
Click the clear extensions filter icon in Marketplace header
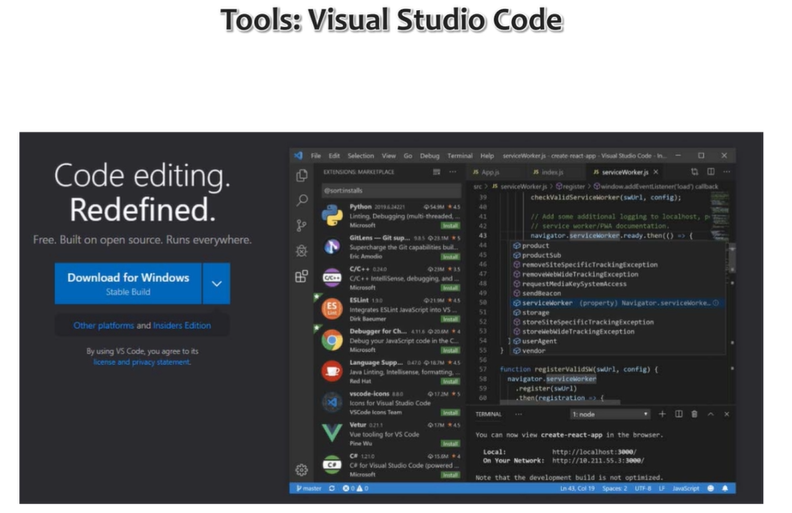[436, 172]
